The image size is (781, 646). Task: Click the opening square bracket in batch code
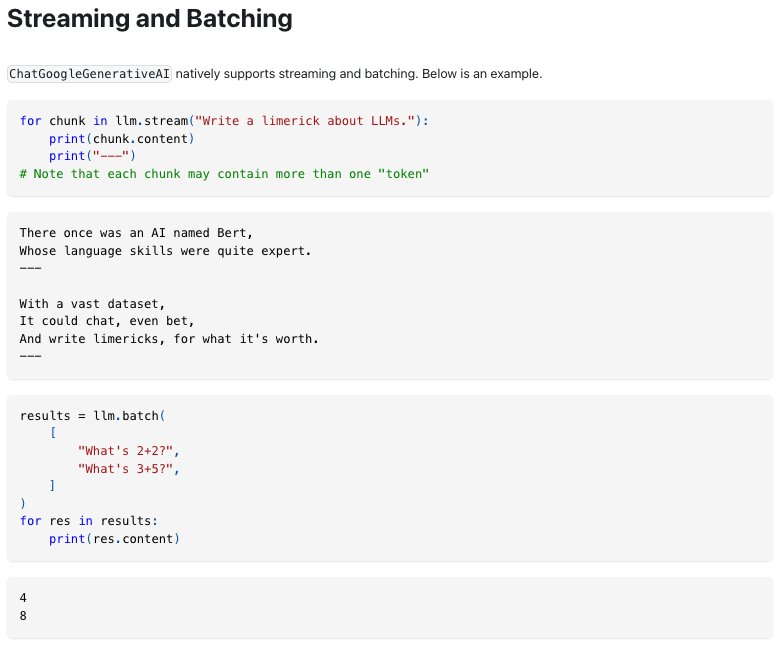(x=53, y=433)
